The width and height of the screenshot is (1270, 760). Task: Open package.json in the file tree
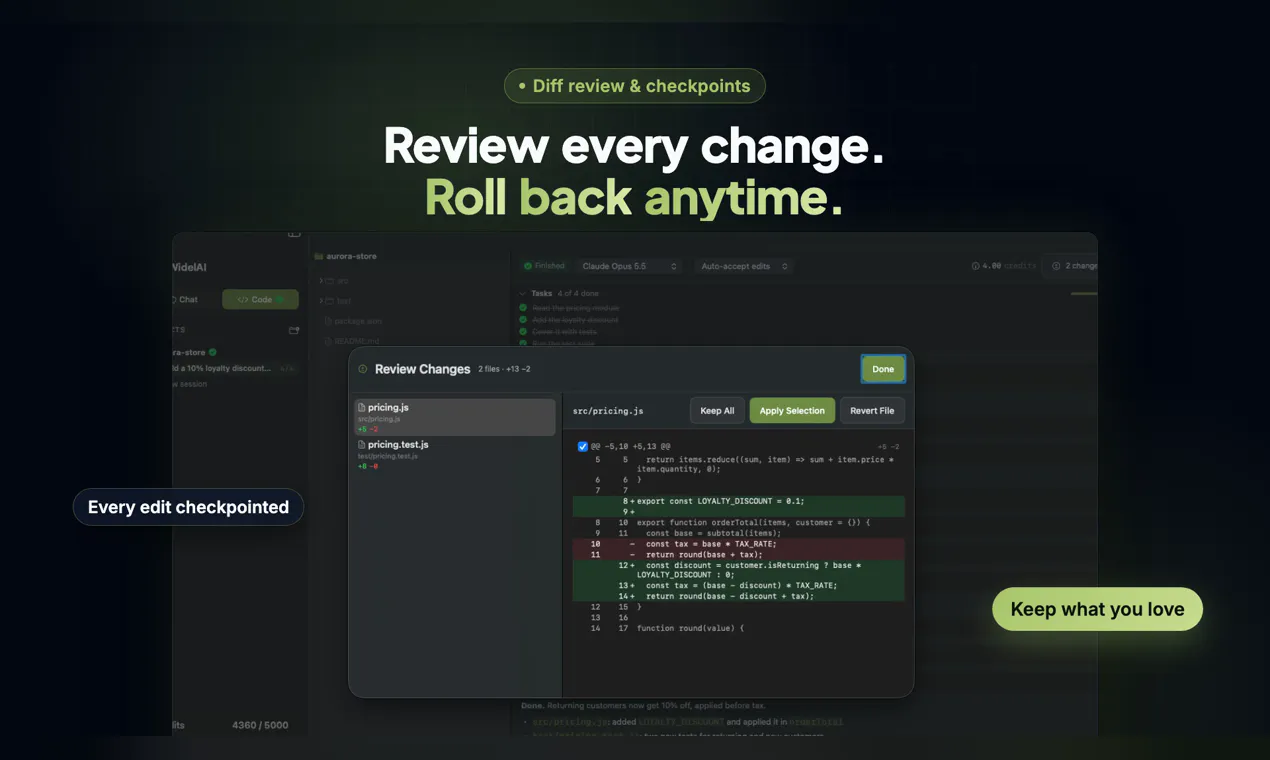click(352, 321)
